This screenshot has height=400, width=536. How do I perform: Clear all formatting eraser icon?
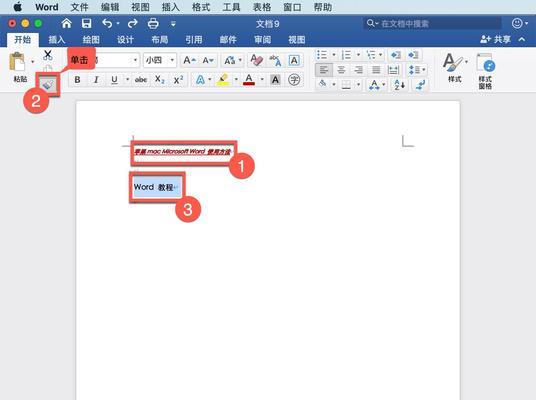tap(256, 60)
